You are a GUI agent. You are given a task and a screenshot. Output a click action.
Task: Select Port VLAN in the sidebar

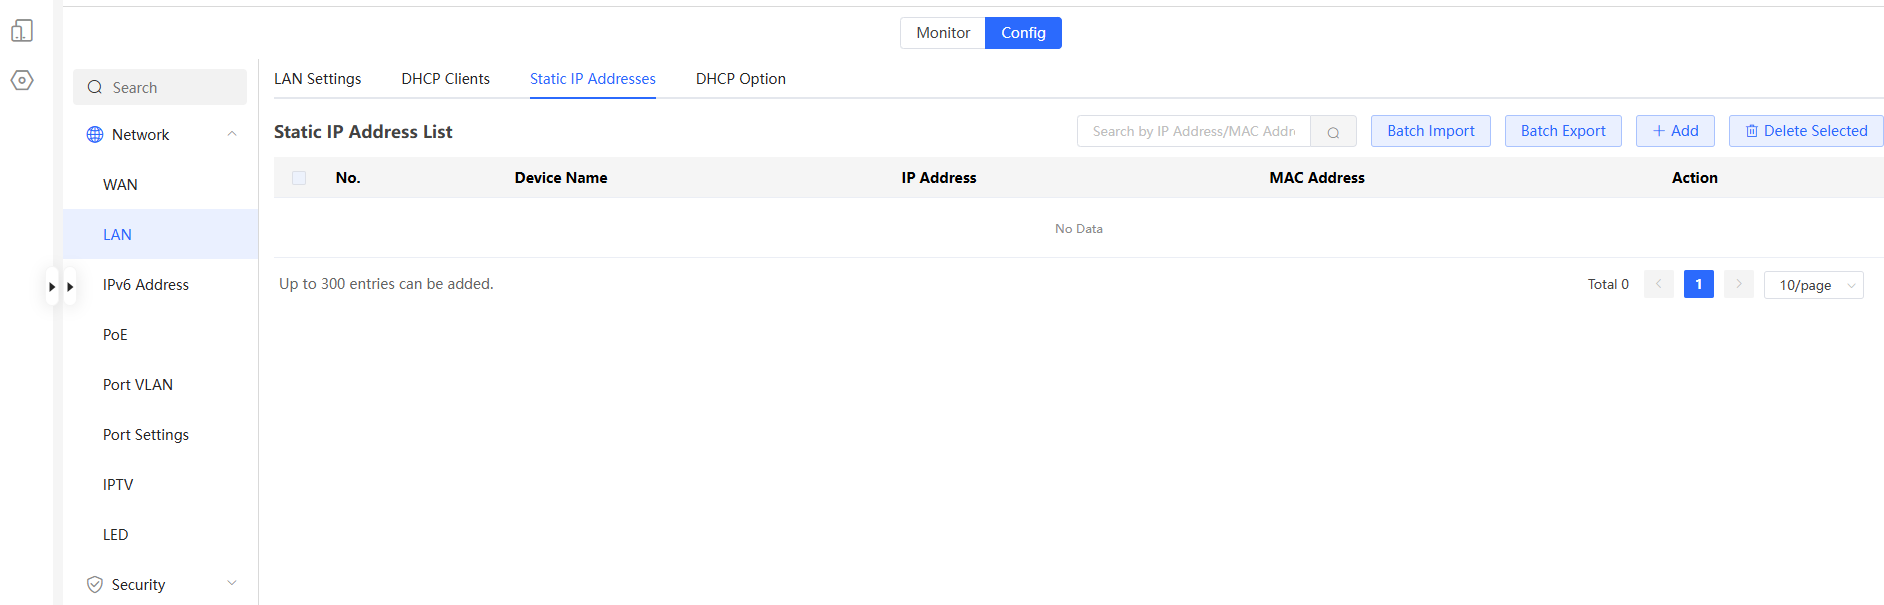(138, 385)
